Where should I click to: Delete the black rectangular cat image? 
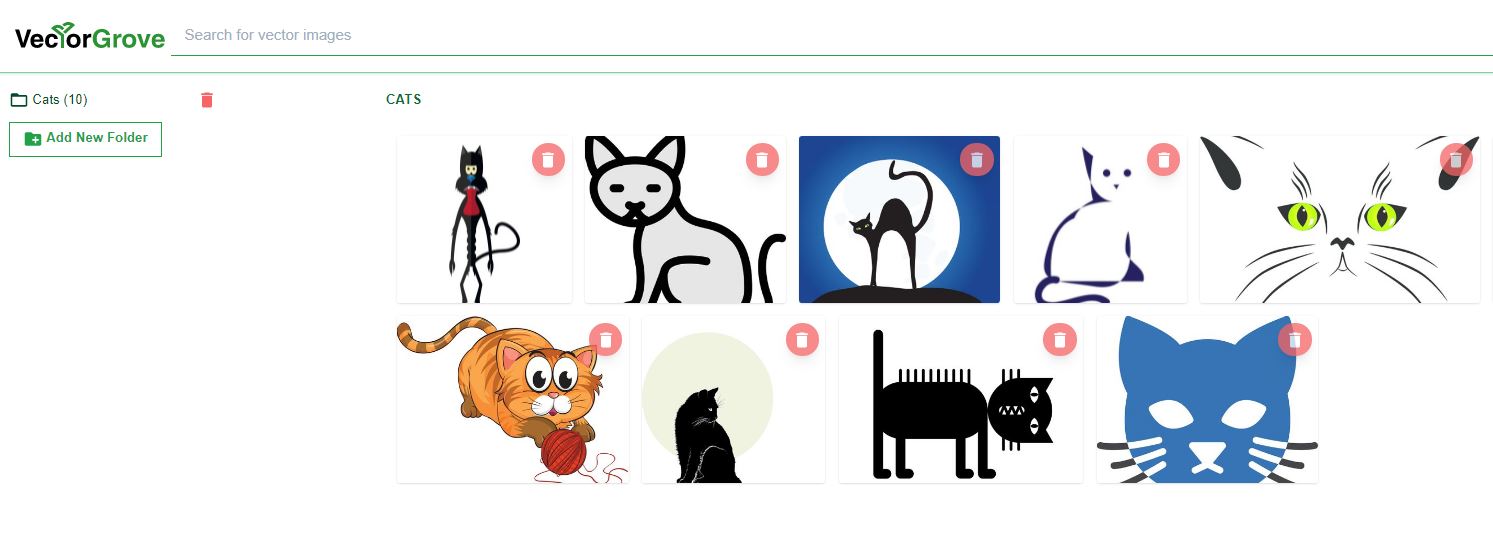1060,340
